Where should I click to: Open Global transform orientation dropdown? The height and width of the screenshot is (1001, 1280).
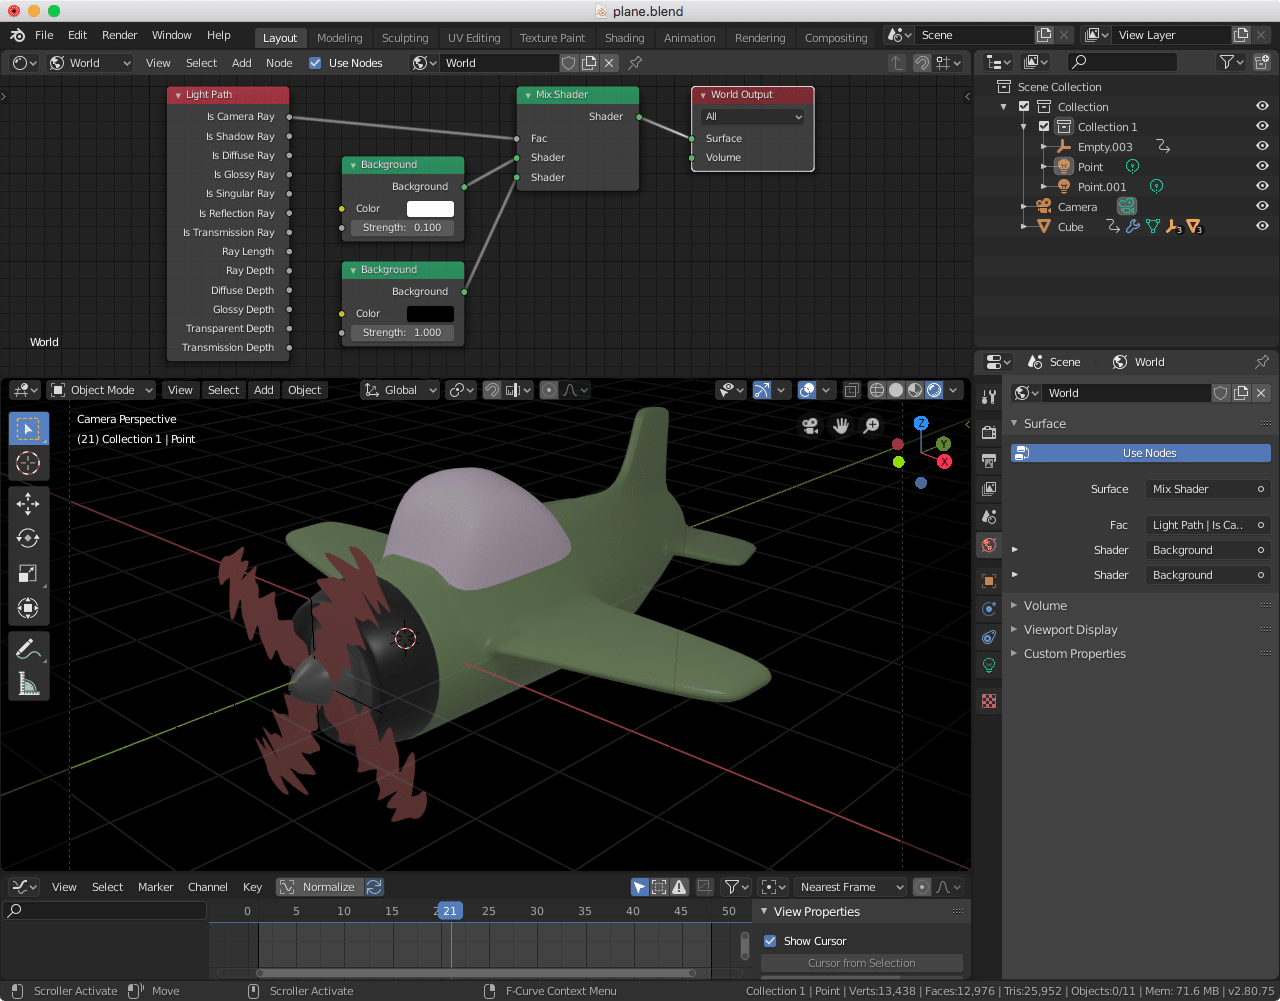[x=400, y=390]
